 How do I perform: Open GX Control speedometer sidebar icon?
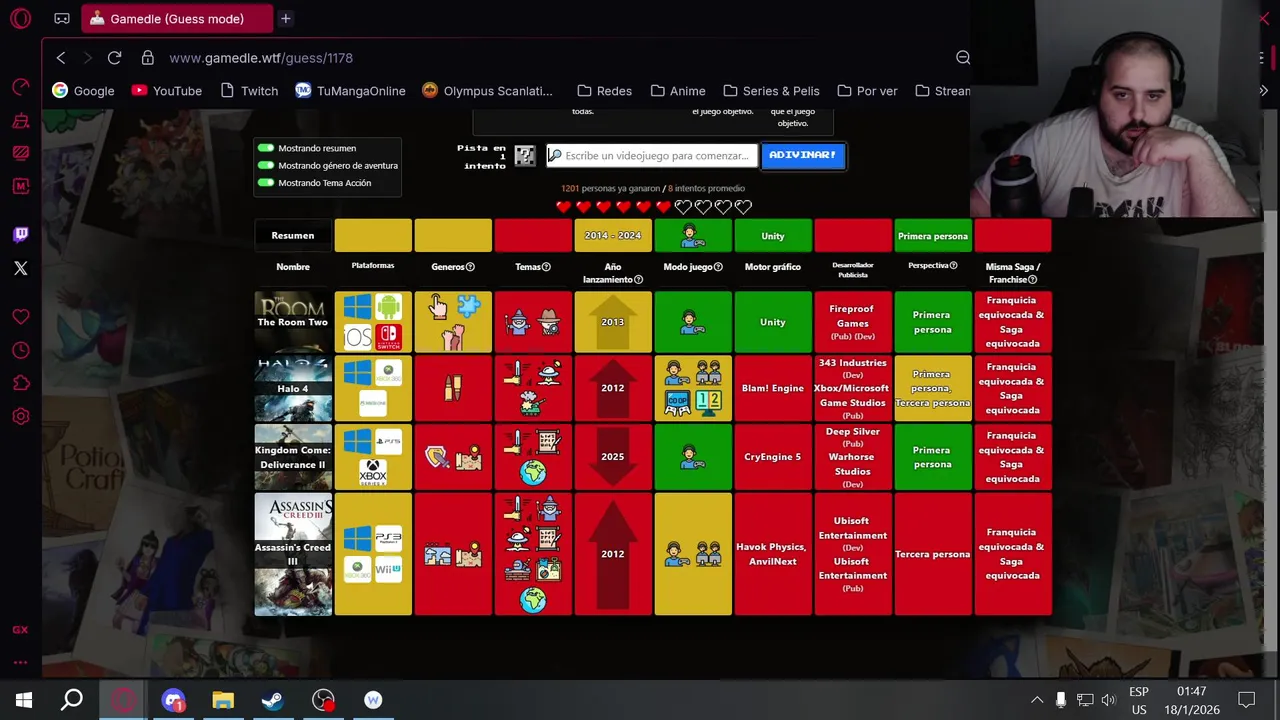[x=20, y=88]
